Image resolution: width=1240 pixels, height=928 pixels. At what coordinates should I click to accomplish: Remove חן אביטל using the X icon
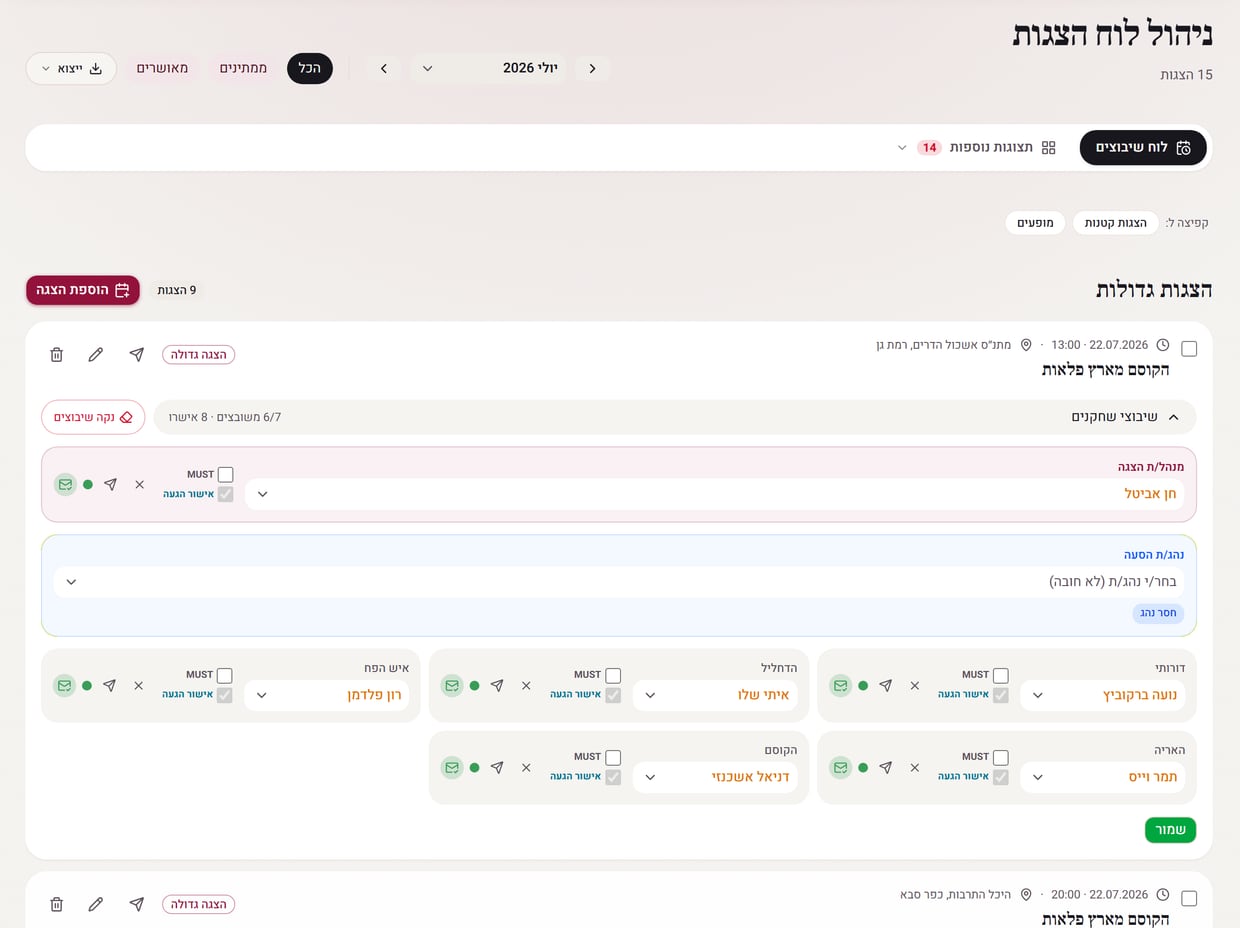click(140, 484)
